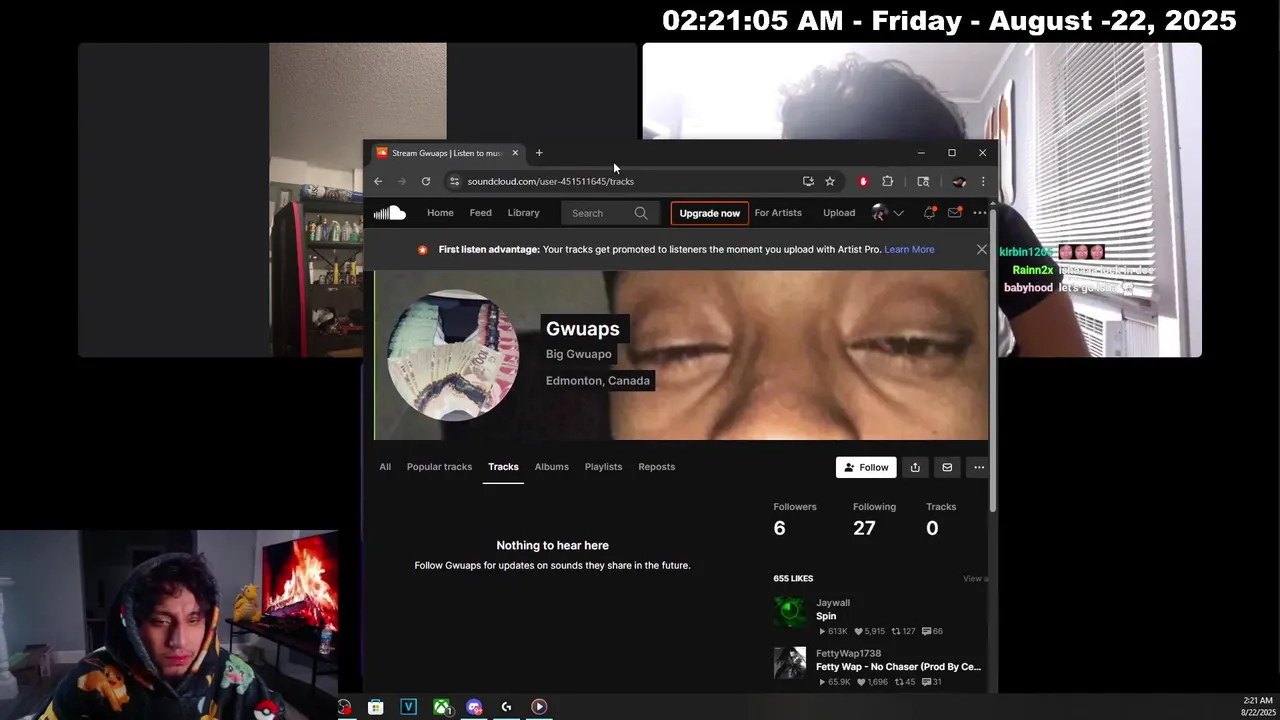Open Microsoft Store from the taskbar
Image resolution: width=1280 pixels, height=720 pixels.
[x=376, y=707]
